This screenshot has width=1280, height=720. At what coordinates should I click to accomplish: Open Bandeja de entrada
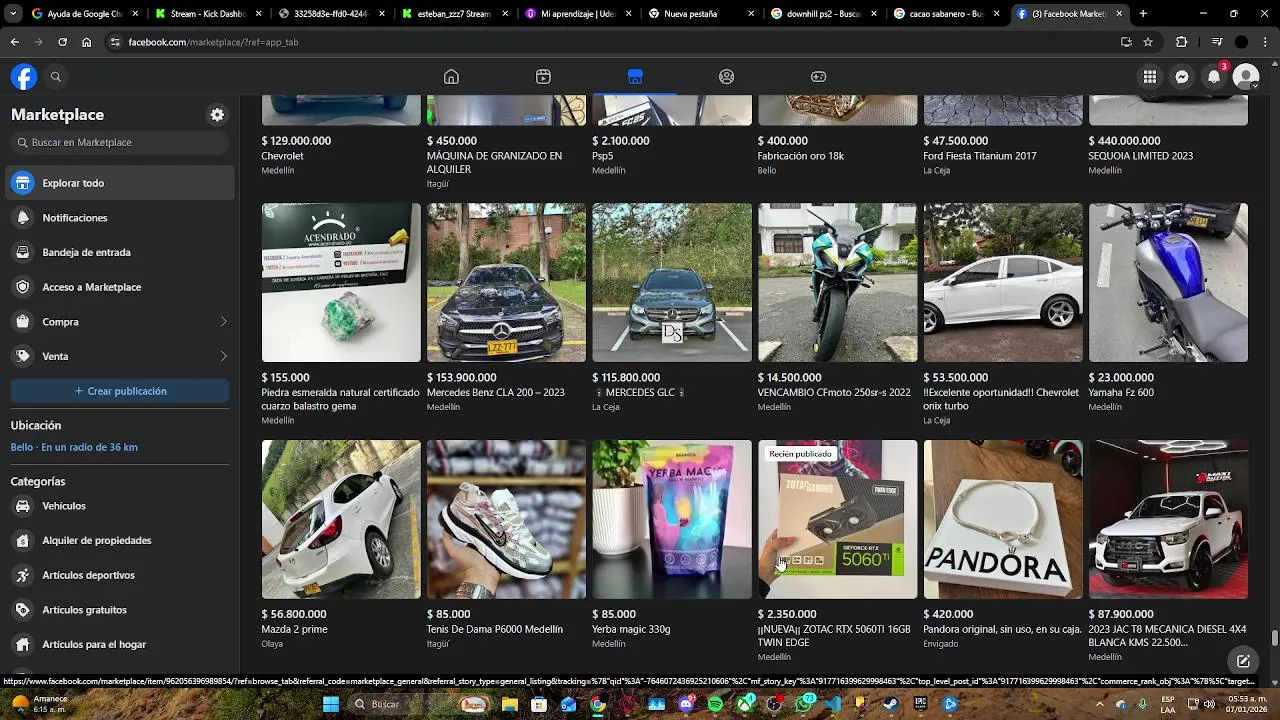pos(121,252)
